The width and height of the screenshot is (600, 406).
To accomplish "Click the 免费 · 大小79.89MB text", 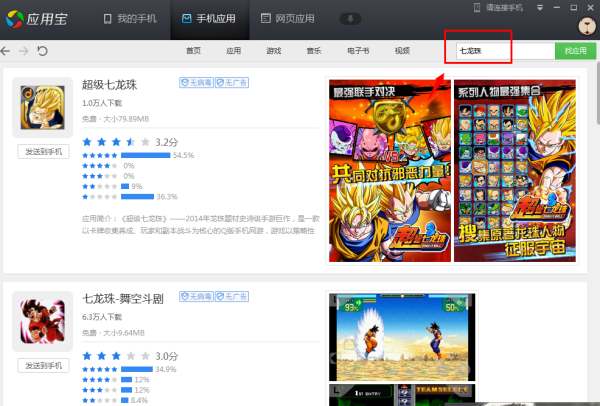I will (115, 119).
